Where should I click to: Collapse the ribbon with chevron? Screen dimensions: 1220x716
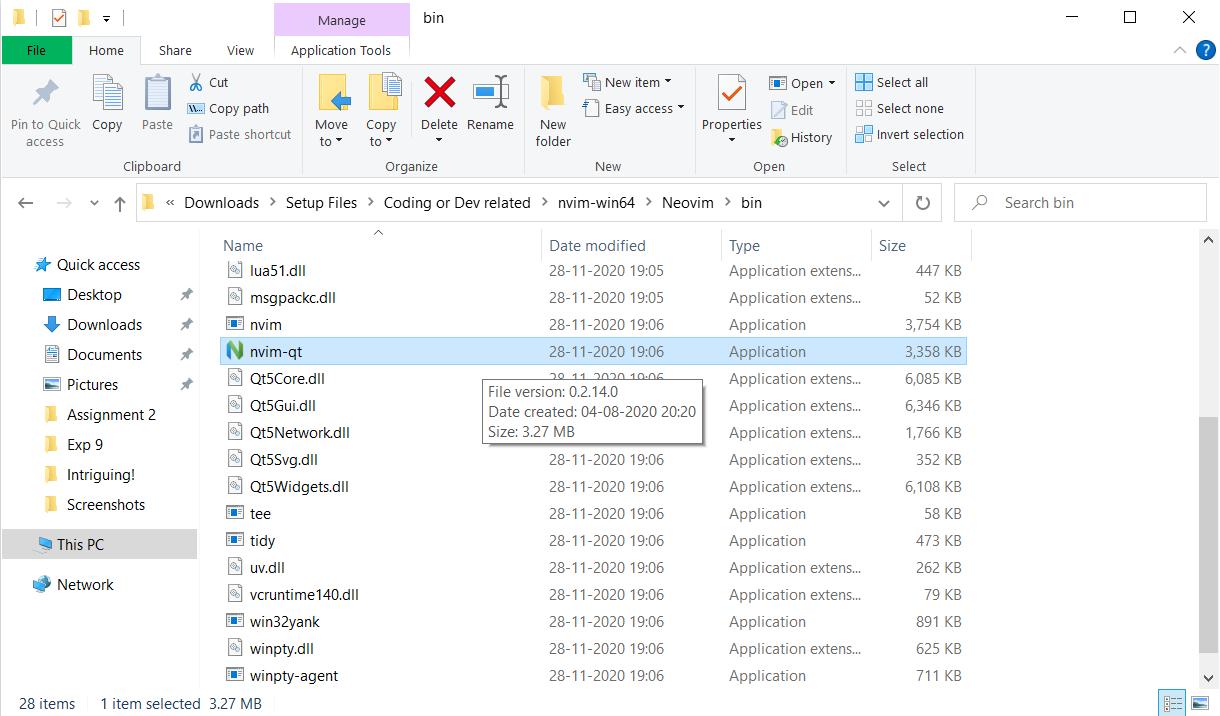[x=1181, y=50]
